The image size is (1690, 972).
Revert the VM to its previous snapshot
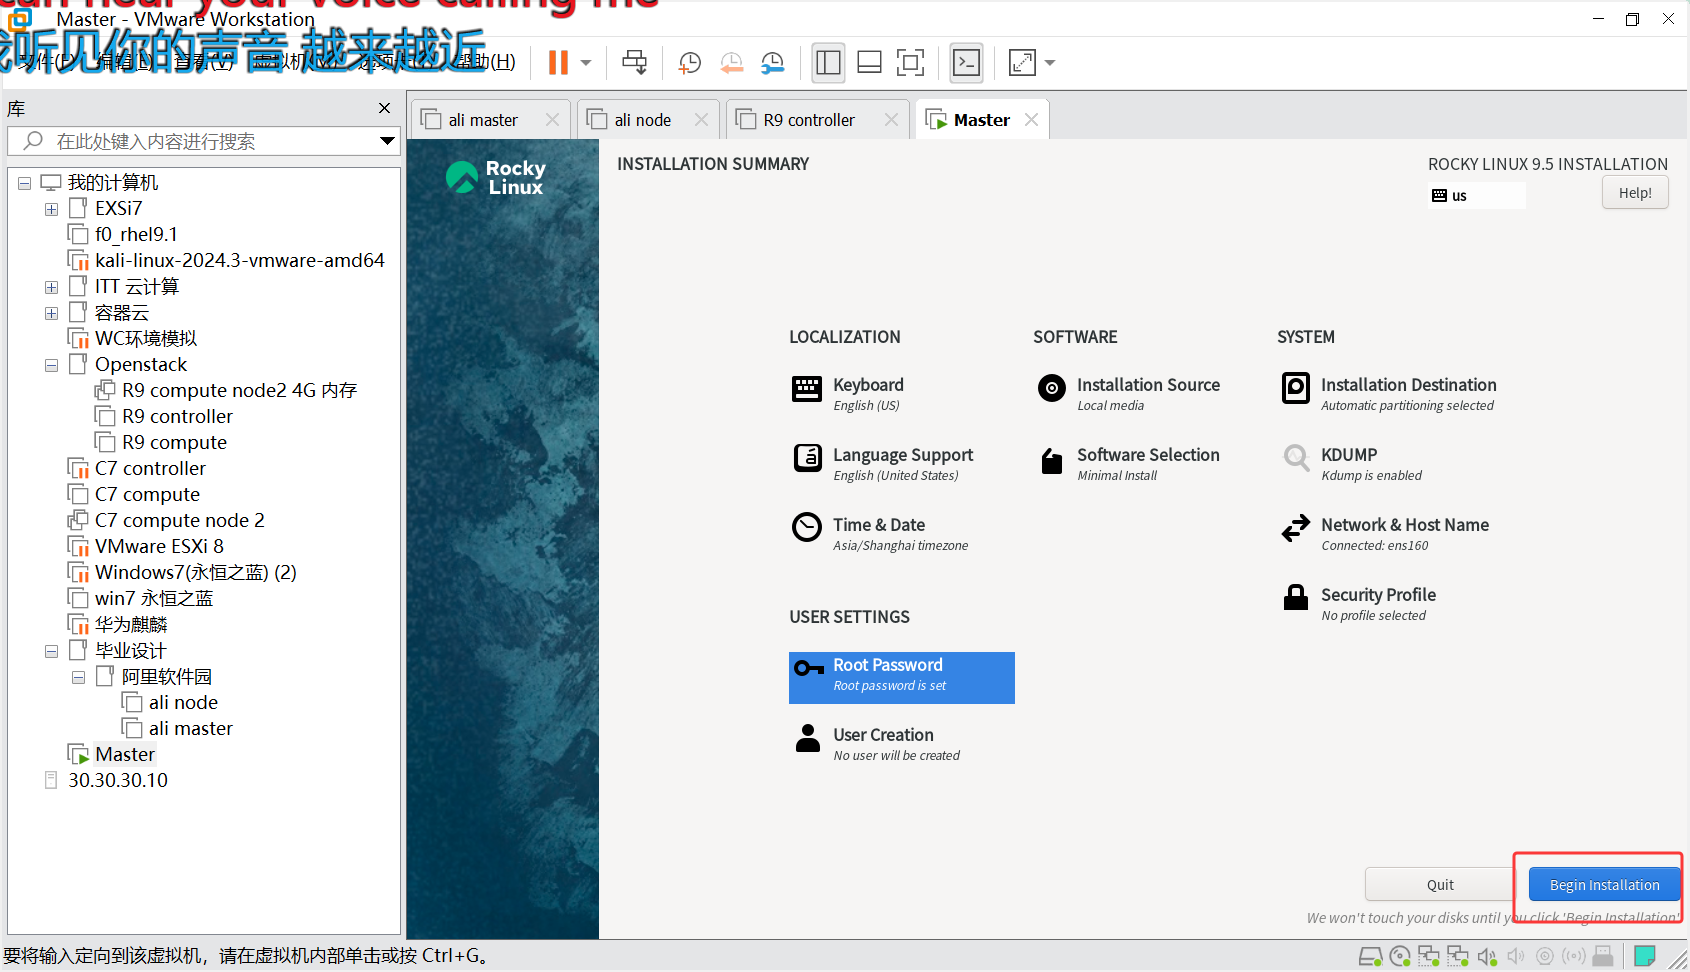[732, 63]
